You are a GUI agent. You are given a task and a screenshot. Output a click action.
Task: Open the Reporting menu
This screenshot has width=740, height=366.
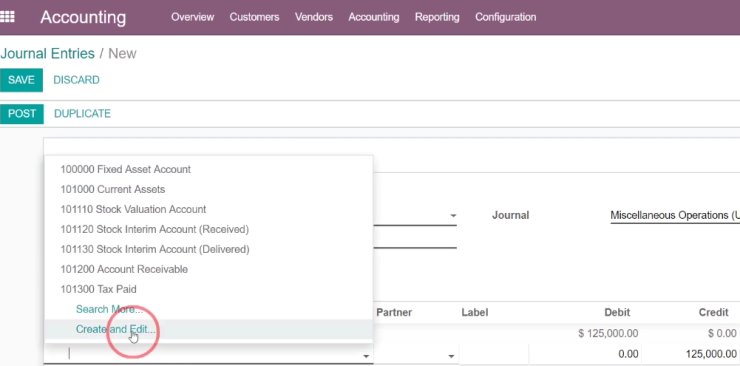coord(437,17)
